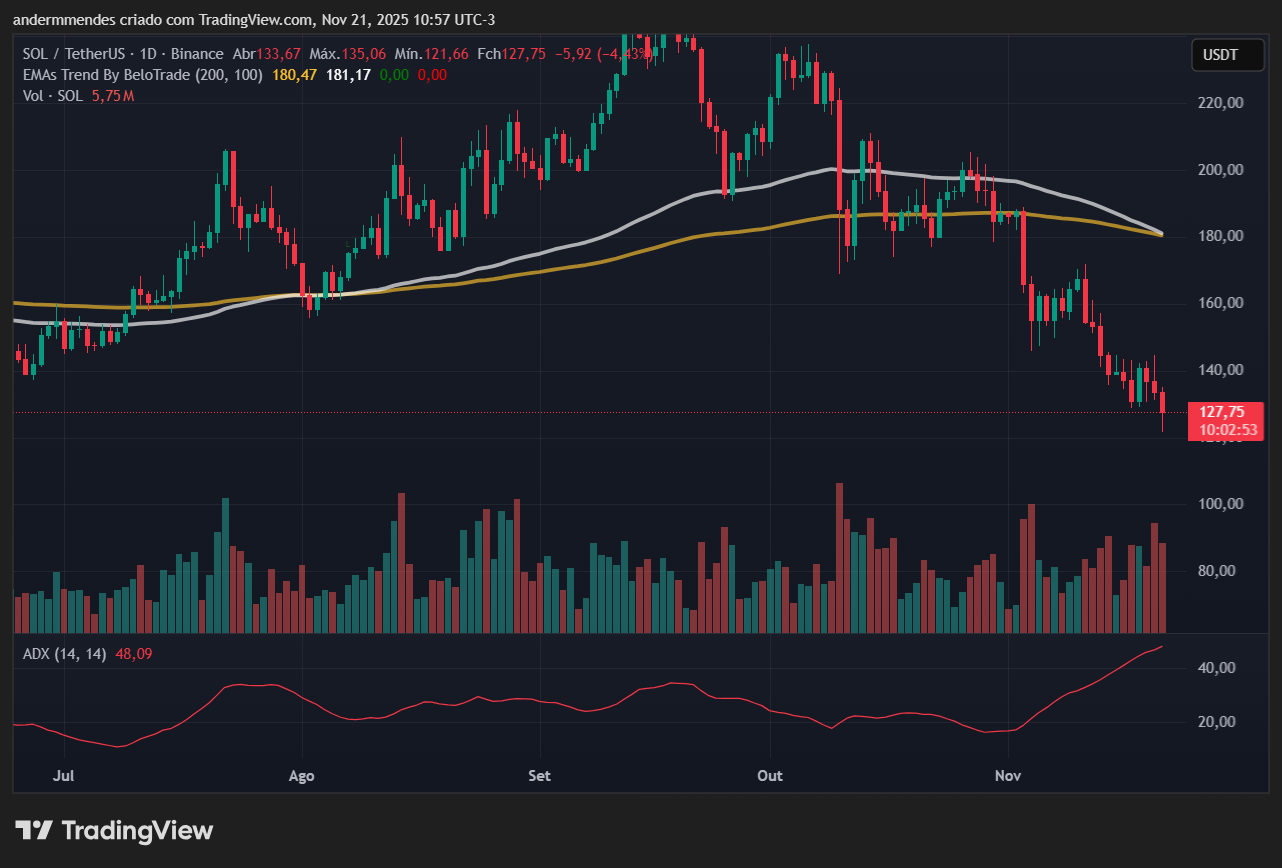Select the Nov label on time axis
1282x868 pixels.
coord(1007,775)
